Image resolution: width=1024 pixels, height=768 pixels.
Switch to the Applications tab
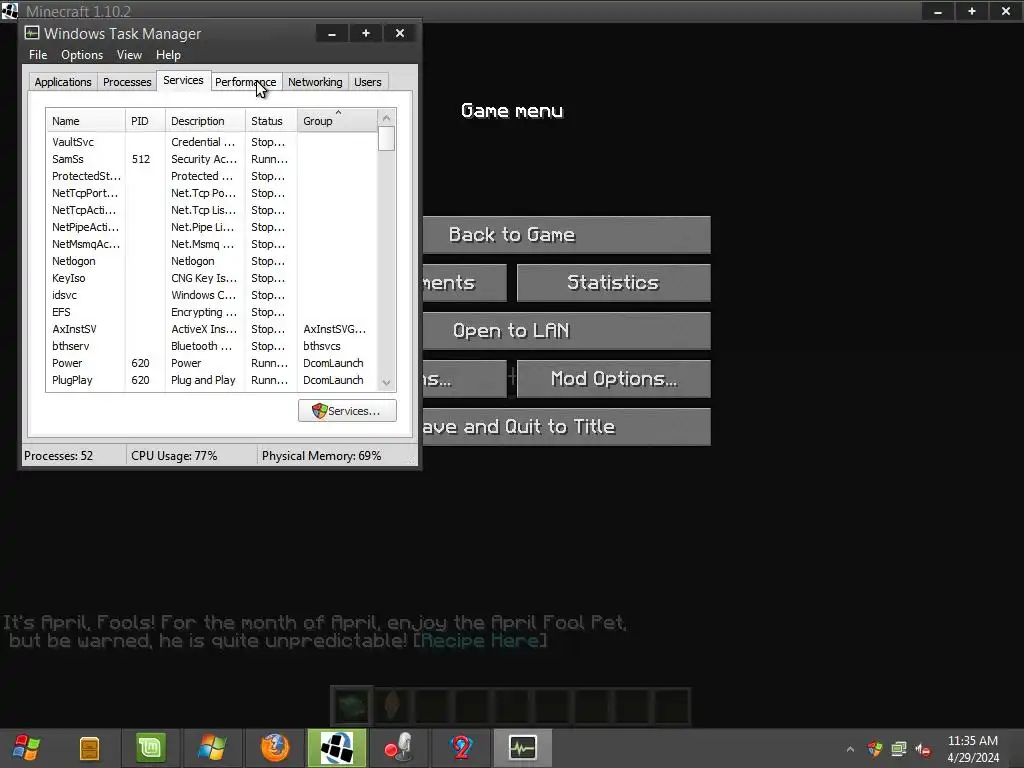click(x=63, y=82)
